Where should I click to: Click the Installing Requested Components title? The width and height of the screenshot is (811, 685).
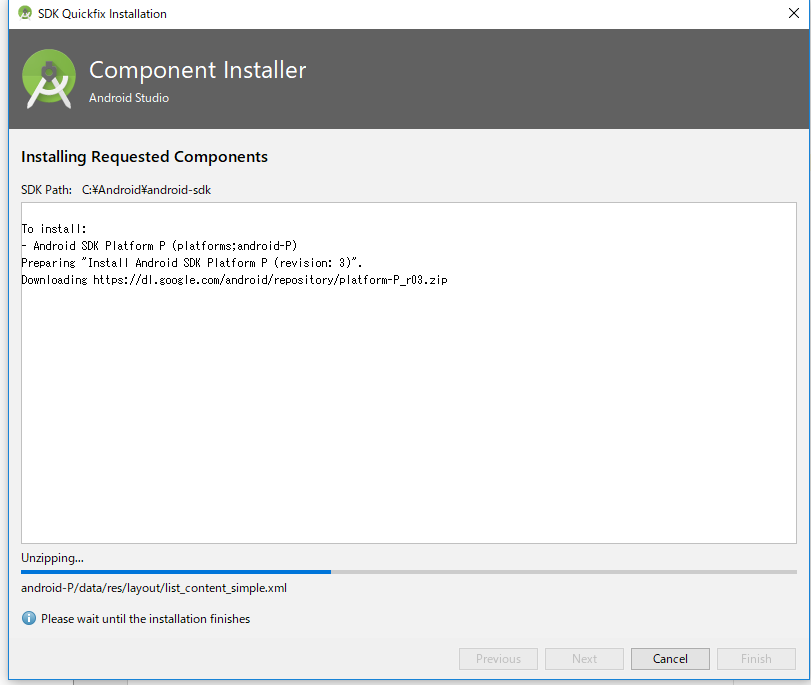coord(144,157)
